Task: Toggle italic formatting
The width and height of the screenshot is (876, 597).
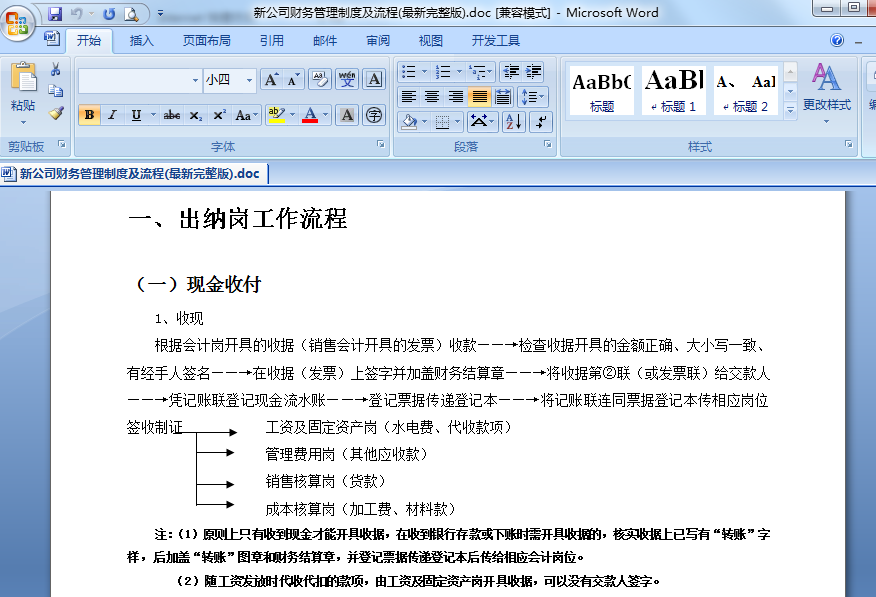Action: (x=112, y=115)
